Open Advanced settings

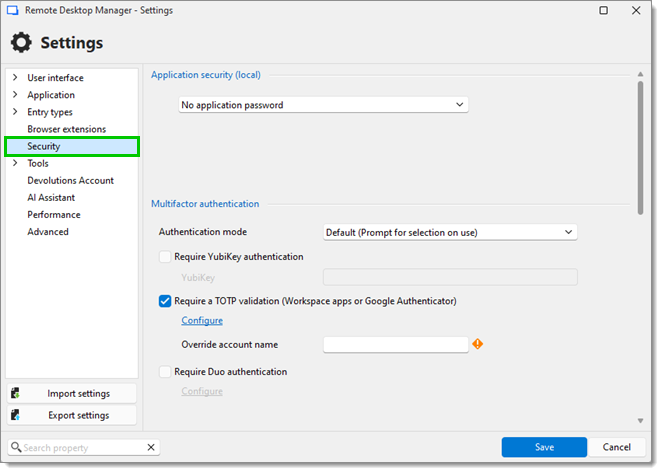pyautogui.click(x=48, y=232)
